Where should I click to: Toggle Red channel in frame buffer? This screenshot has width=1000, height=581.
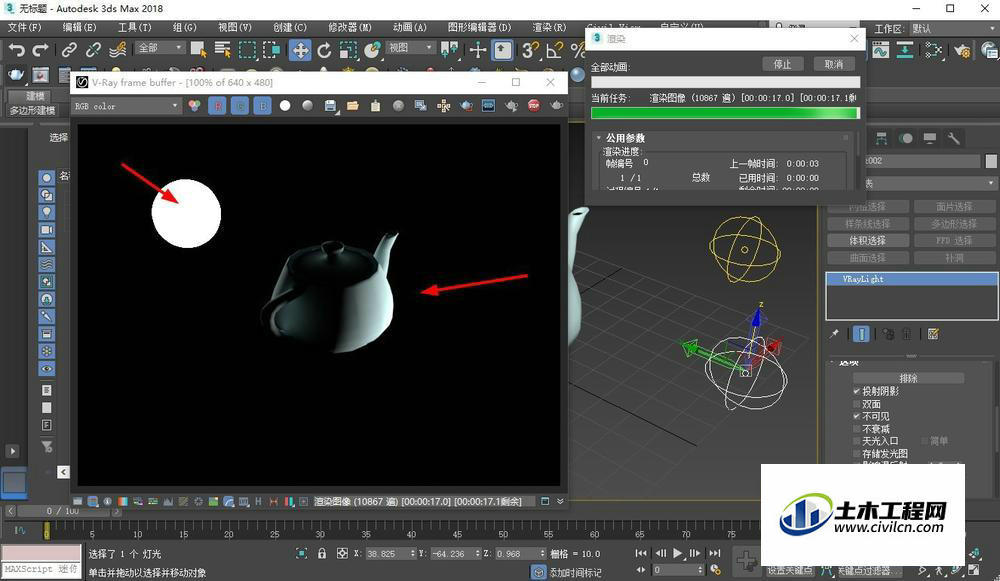coord(217,106)
